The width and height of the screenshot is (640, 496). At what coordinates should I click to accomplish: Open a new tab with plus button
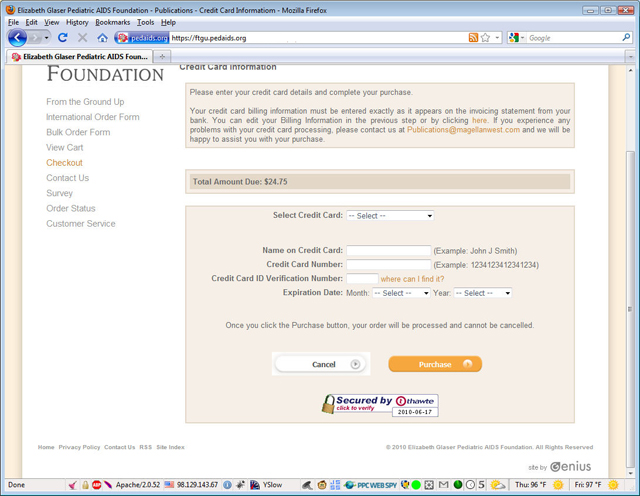[x=162, y=57]
